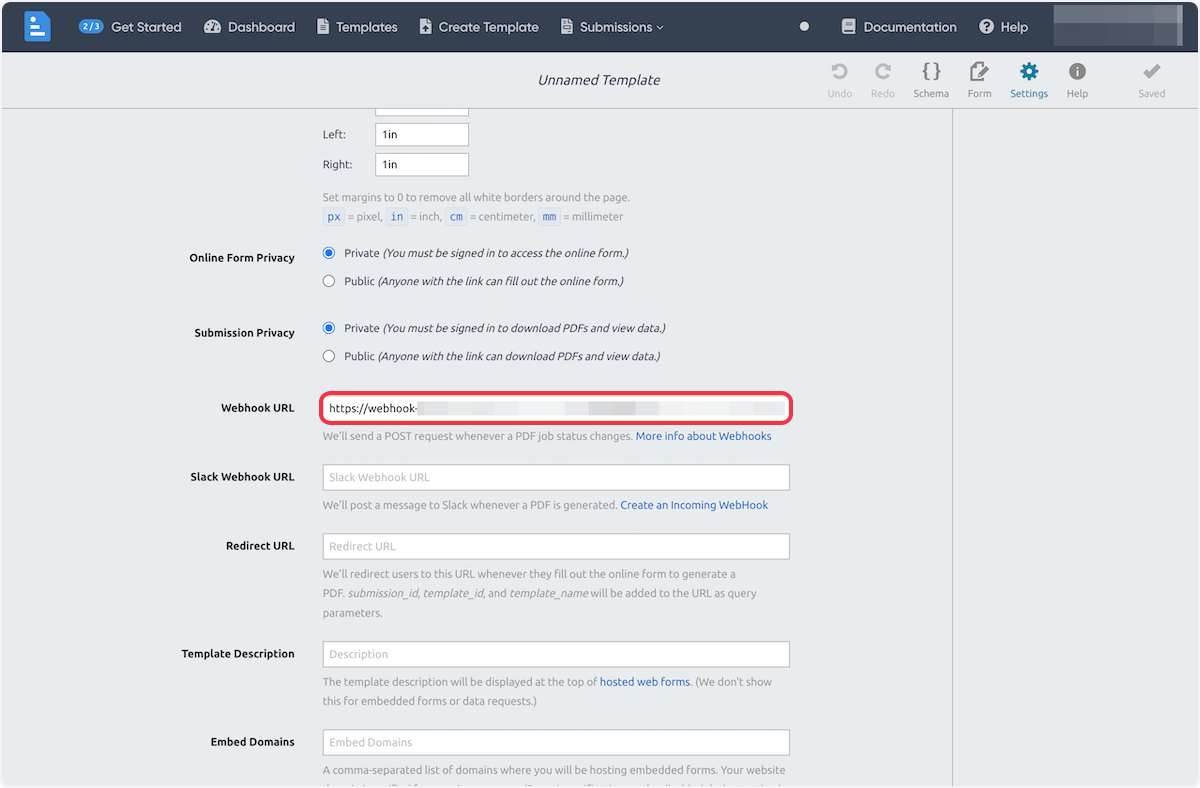Viewport: 1200px width, 788px height.
Task: Open the Templates page
Action: tap(357, 27)
